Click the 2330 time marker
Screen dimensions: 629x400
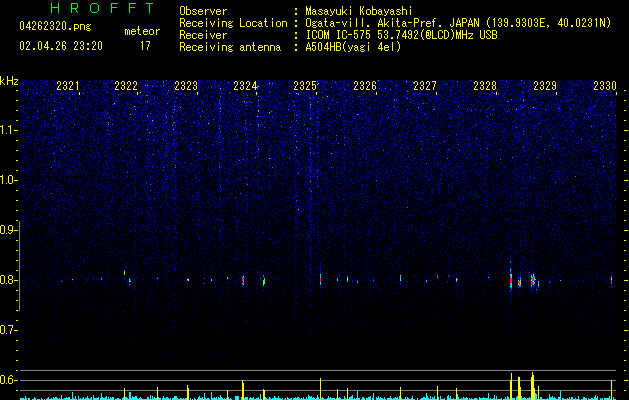point(605,86)
